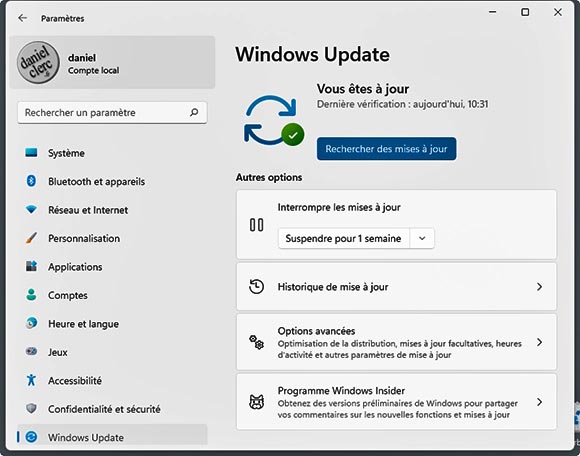
Task: Expand Options avancées chevron
Action: [x=539, y=342]
